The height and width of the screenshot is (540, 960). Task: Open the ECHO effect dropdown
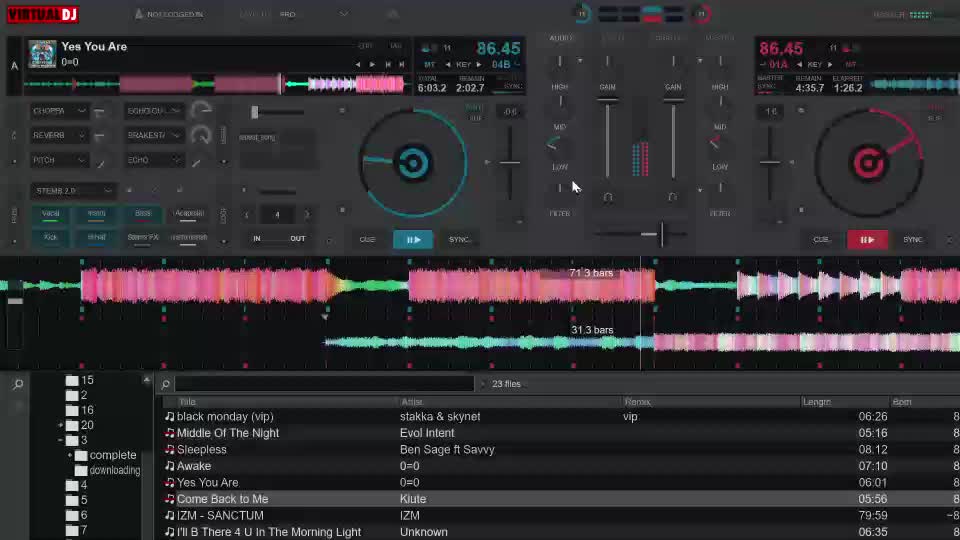point(154,160)
